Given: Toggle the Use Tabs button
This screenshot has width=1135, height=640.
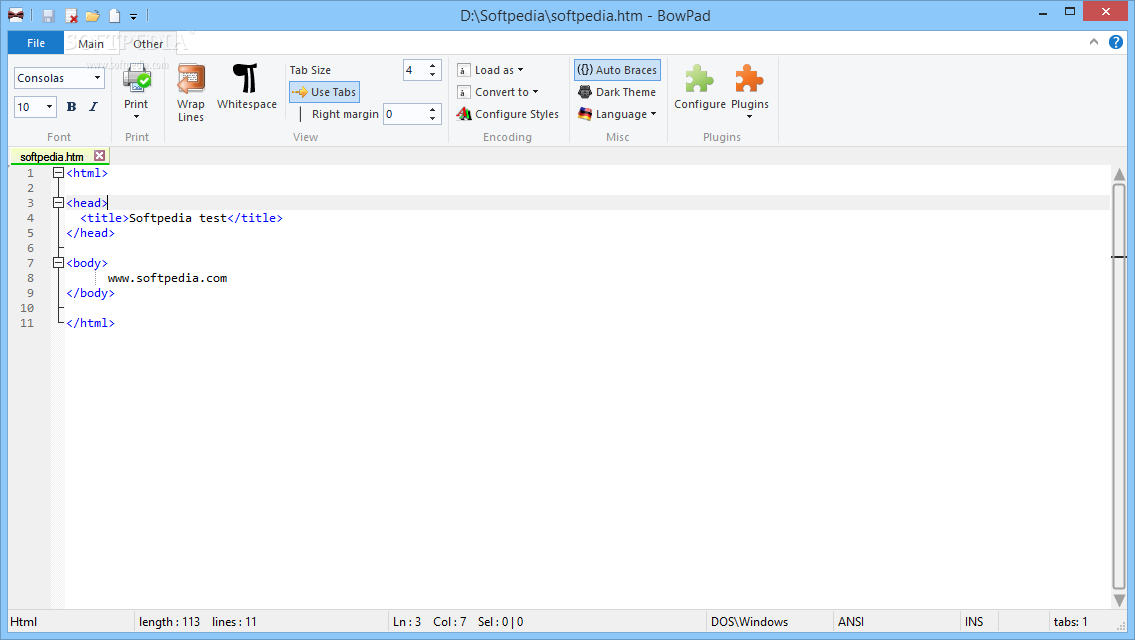Looking at the screenshot, I should [324, 92].
